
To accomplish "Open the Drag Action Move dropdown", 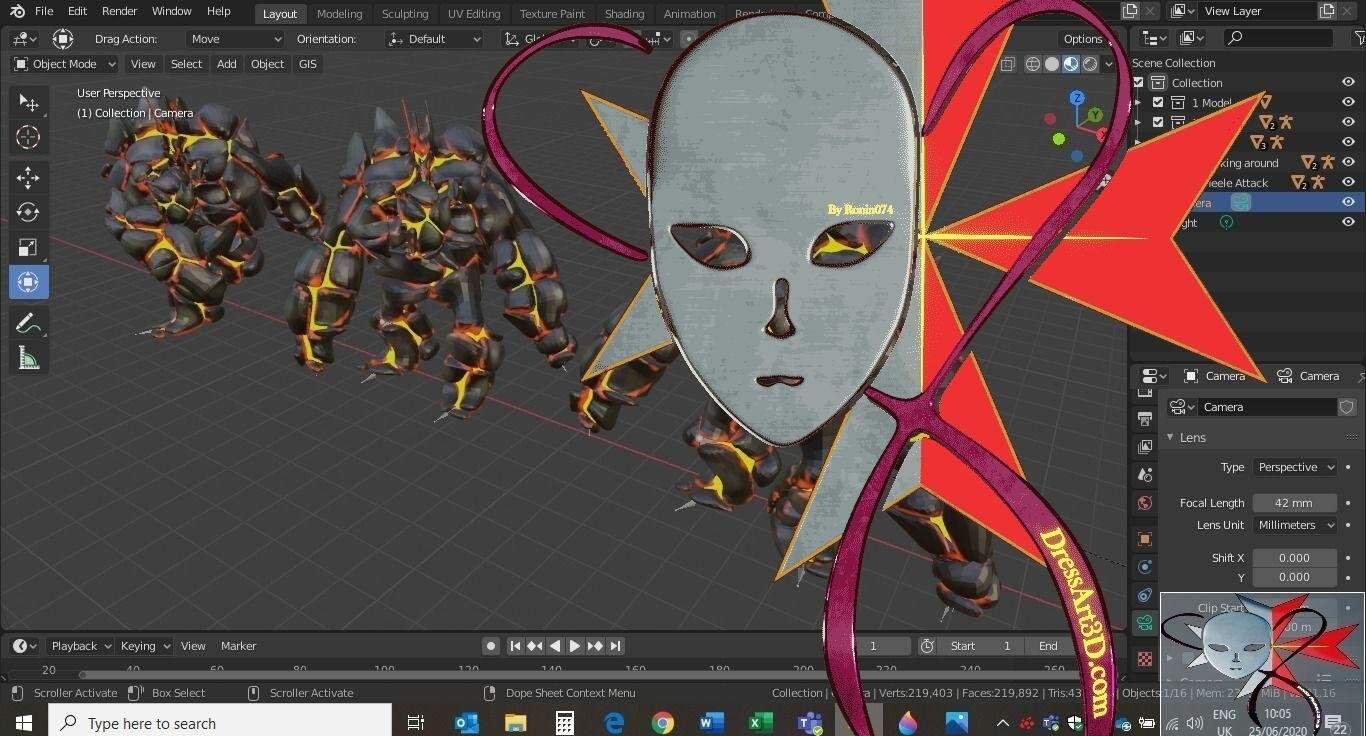I will 236,39.
